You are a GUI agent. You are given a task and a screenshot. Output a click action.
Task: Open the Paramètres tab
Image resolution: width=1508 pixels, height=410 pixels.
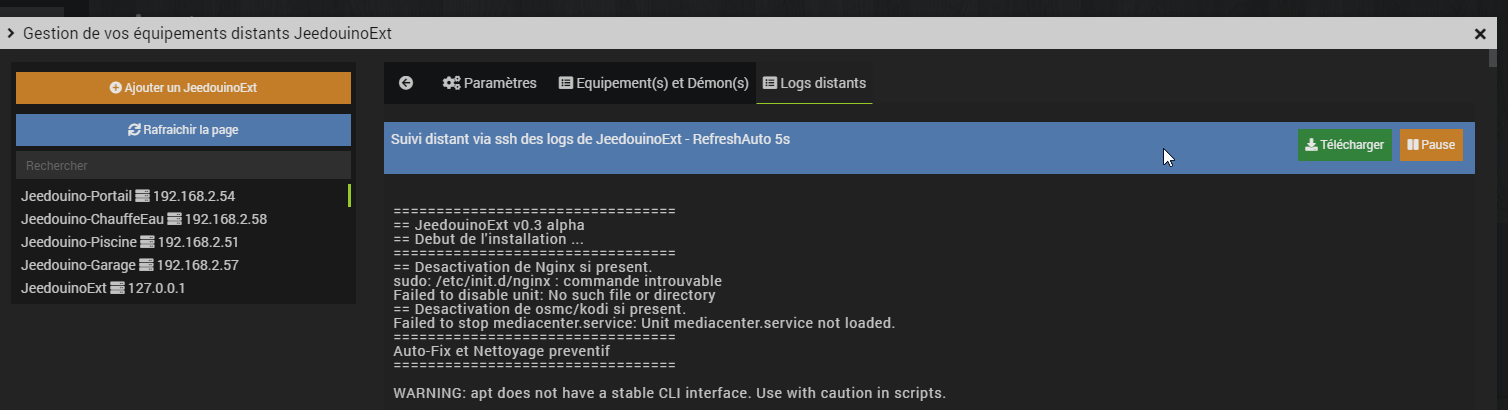tap(490, 83)
